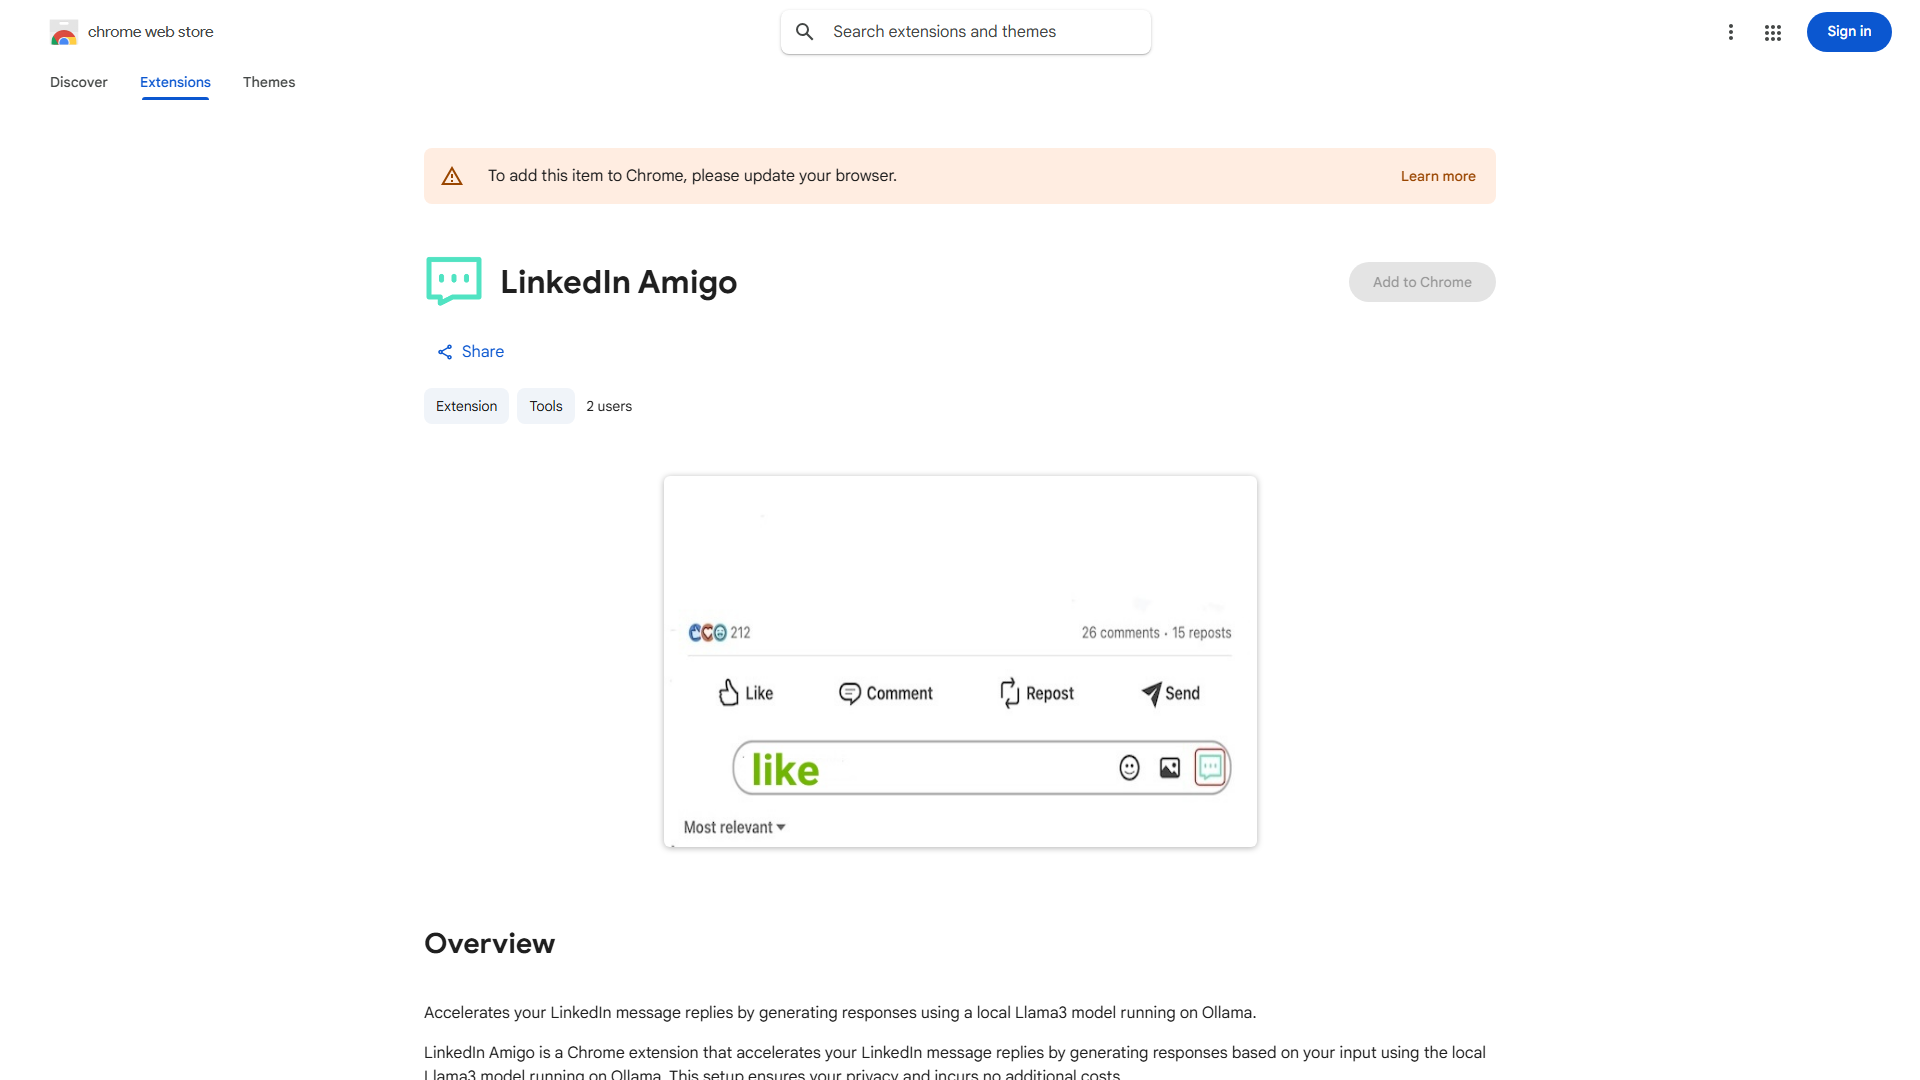
Task: Click the warning triangle in the banner
Action: coord(452,175)
